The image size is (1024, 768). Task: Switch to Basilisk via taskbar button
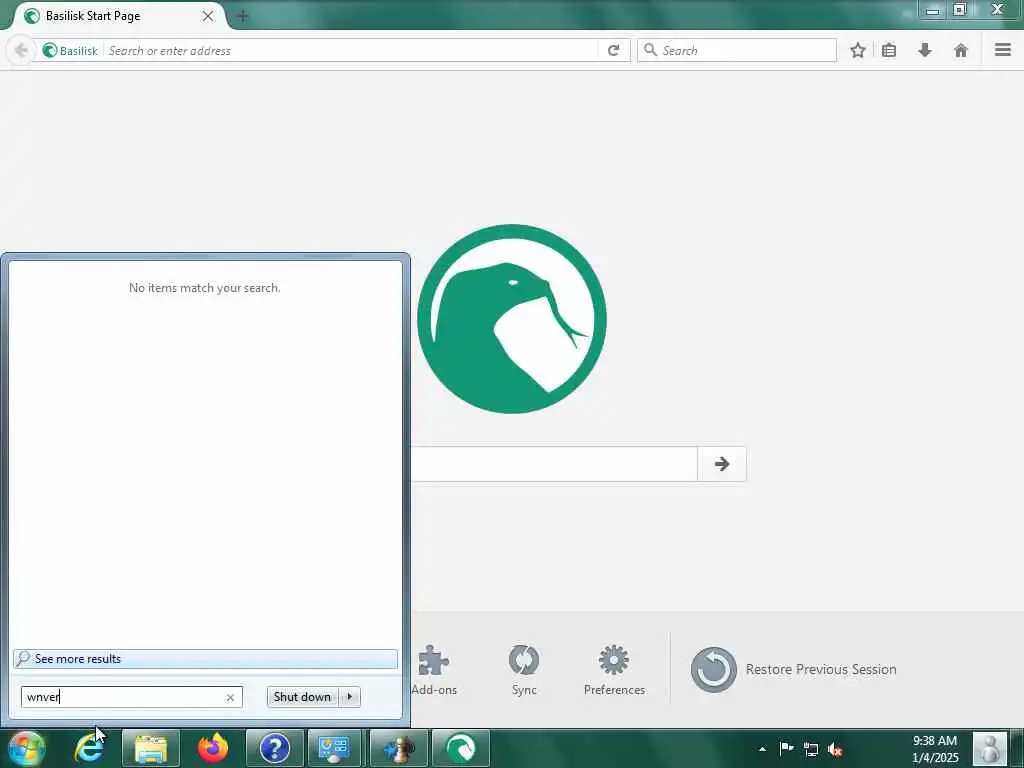[460, 748]
